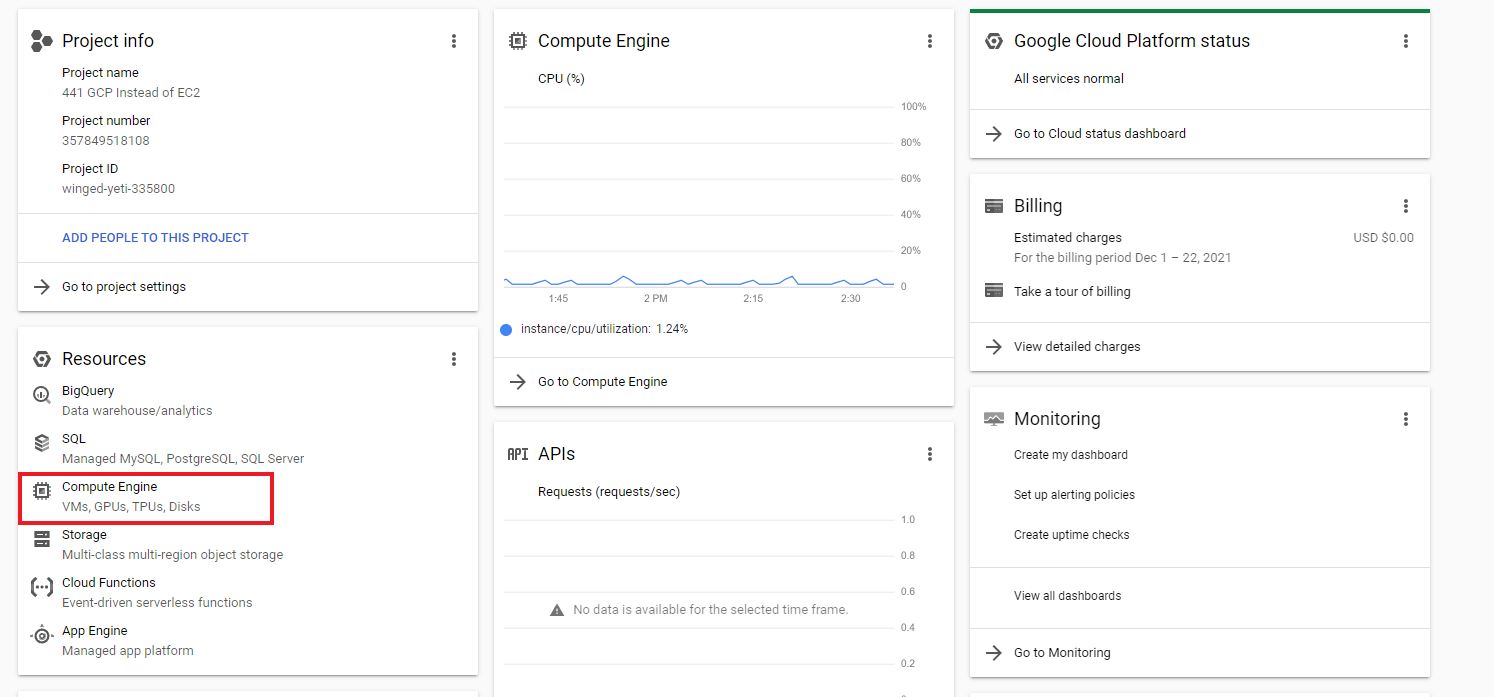1494x697 pixels.
Task: Click the Cloud Functions icon
Action: (41, 587)
